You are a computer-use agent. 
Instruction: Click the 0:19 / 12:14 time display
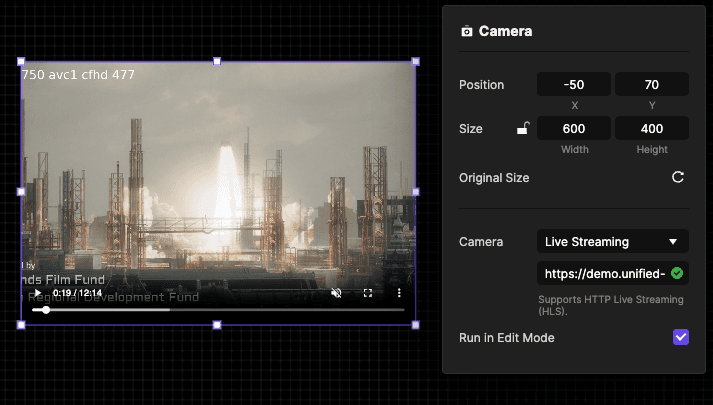pyautogui.click(x=77, y=293)
